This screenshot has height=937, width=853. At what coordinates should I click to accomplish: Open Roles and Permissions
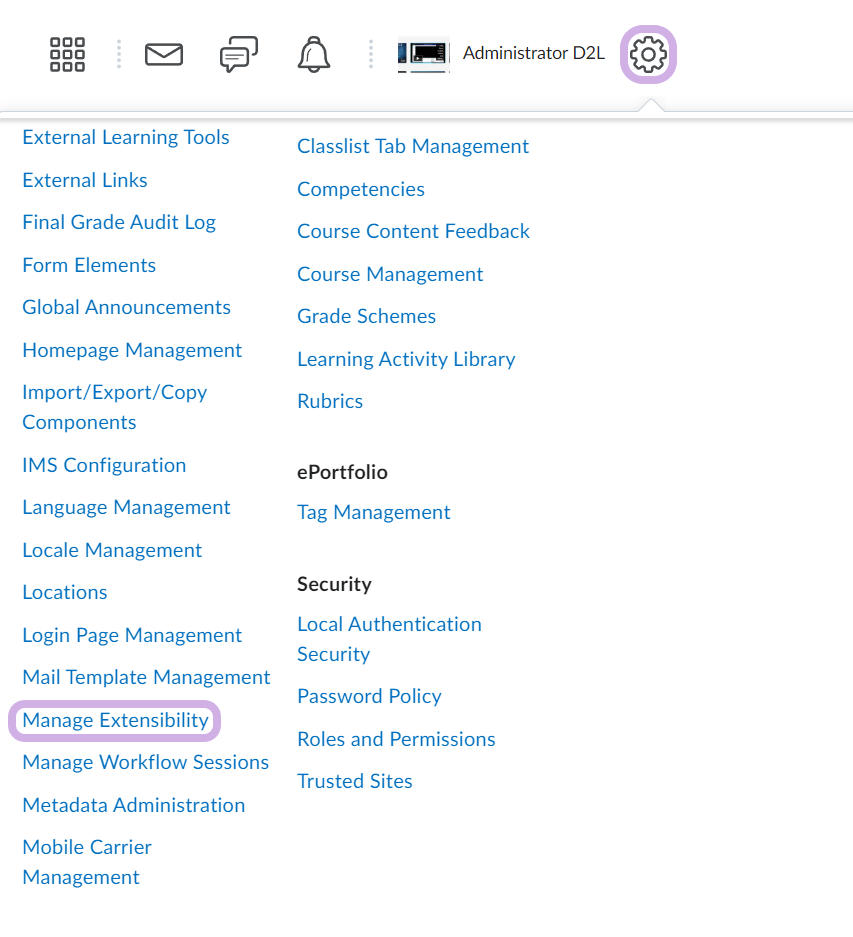coord(396,739)
